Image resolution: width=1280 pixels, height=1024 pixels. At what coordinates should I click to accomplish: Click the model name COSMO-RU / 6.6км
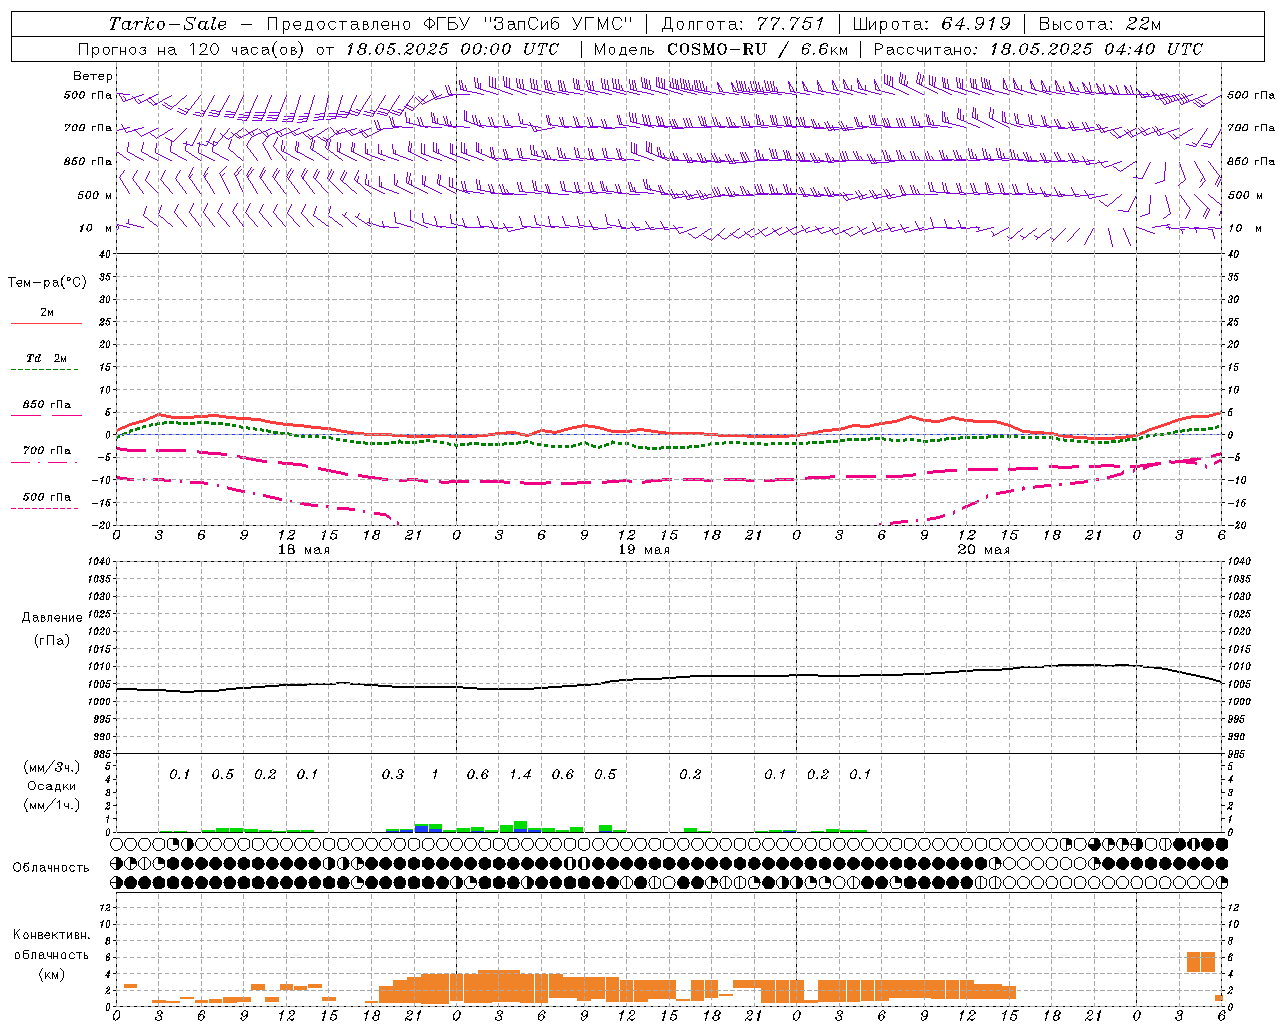758,49
